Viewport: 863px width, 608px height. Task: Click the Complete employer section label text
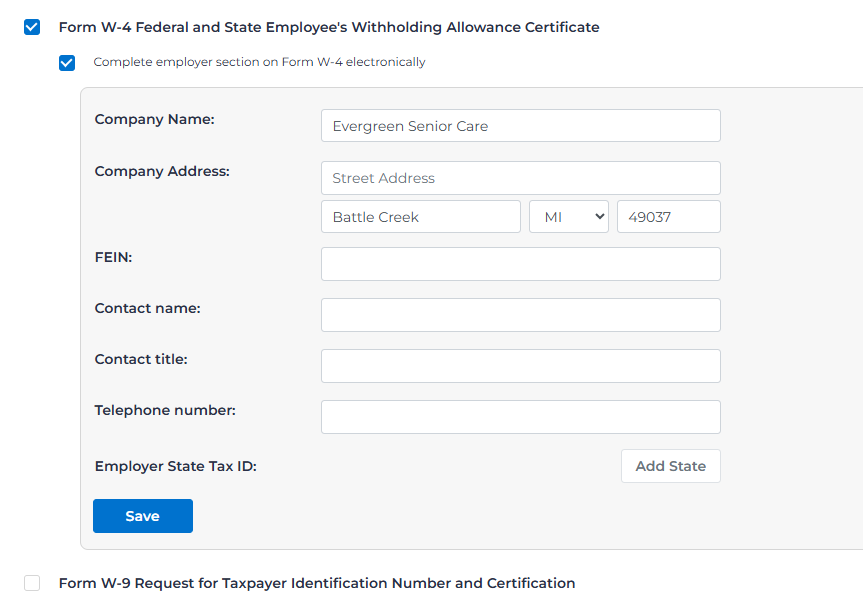259,62
